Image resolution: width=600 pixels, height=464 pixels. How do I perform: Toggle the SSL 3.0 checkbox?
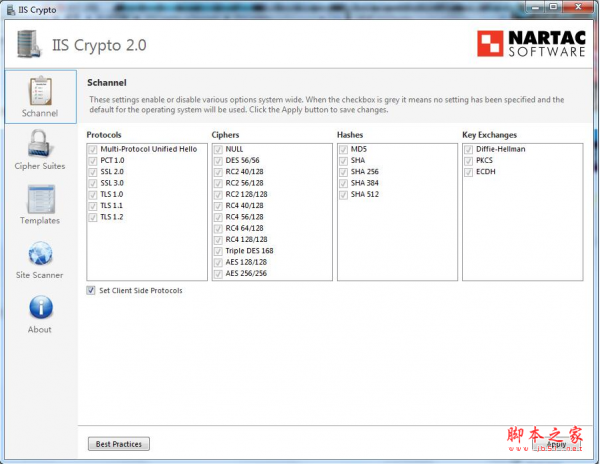click(x=93, y=183)
